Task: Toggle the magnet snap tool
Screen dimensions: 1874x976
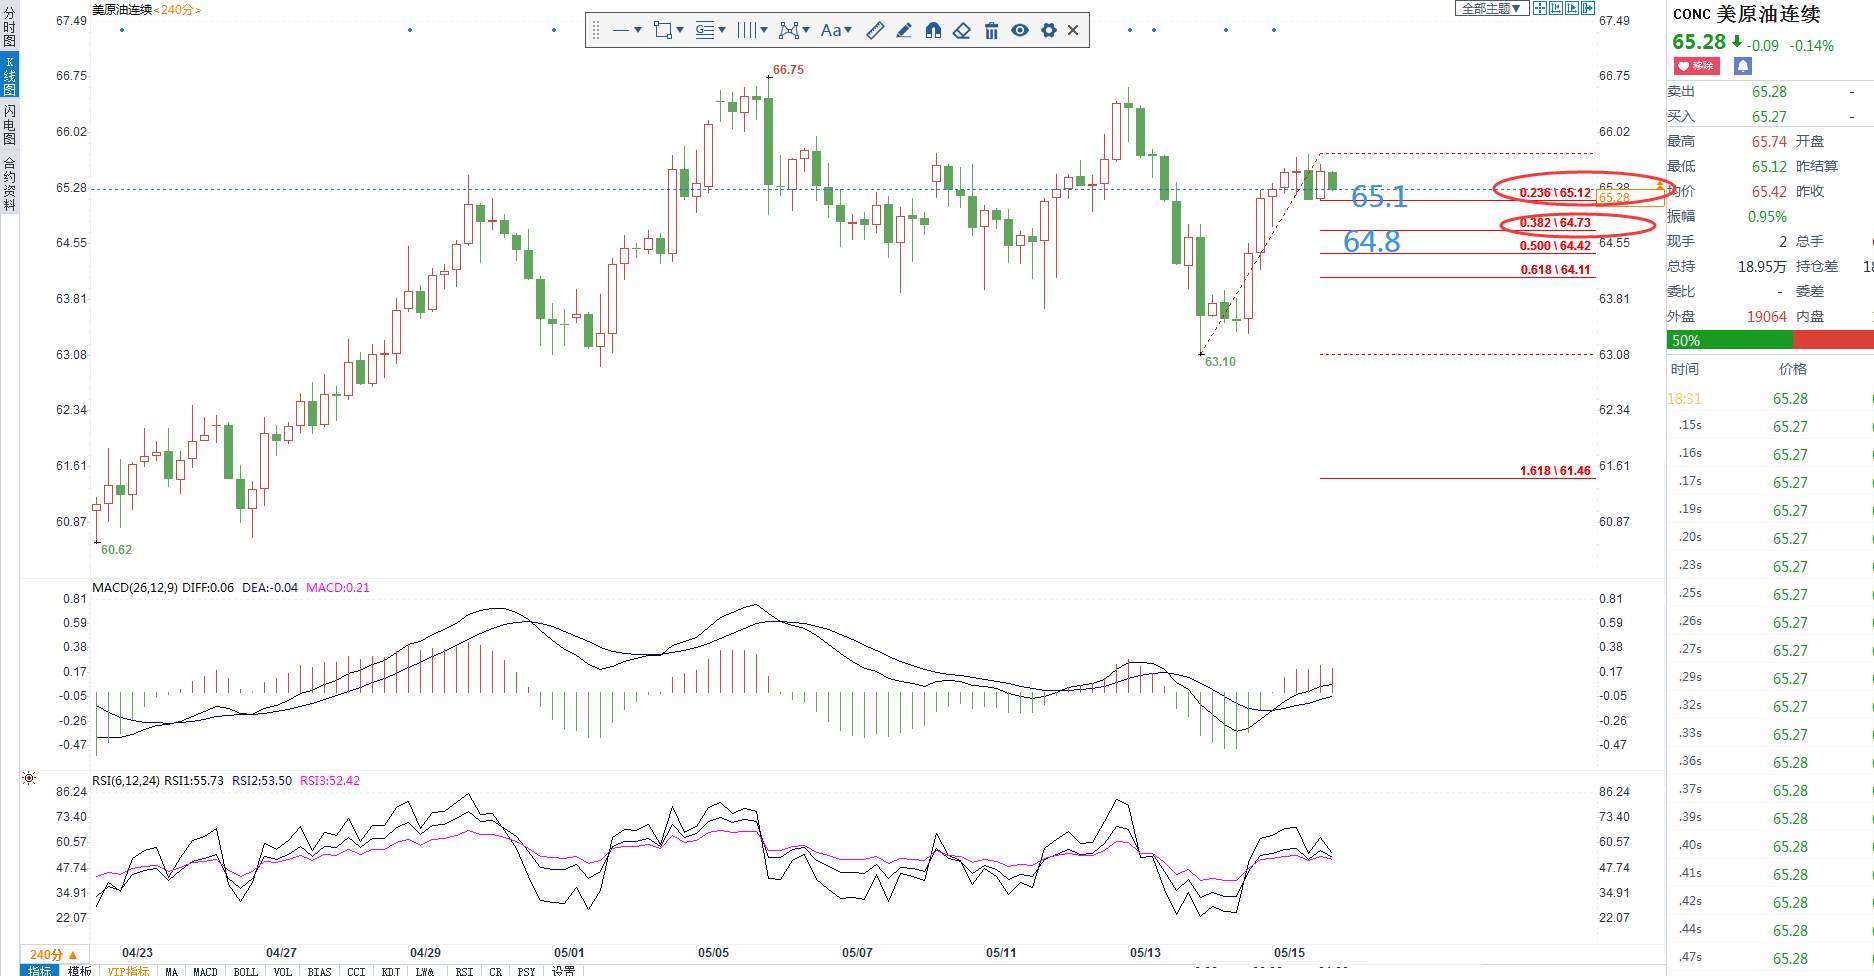Action: pos(933,30)
